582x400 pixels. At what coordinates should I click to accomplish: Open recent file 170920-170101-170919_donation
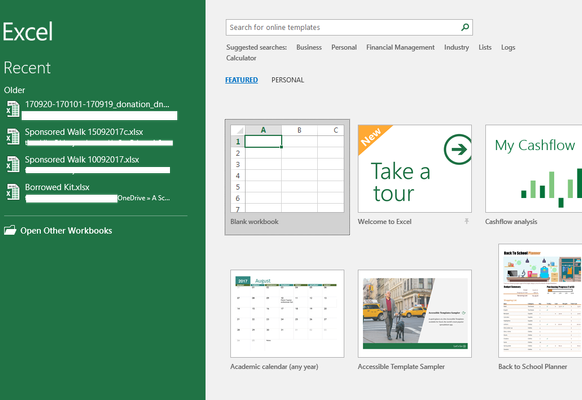coord(97,104)
